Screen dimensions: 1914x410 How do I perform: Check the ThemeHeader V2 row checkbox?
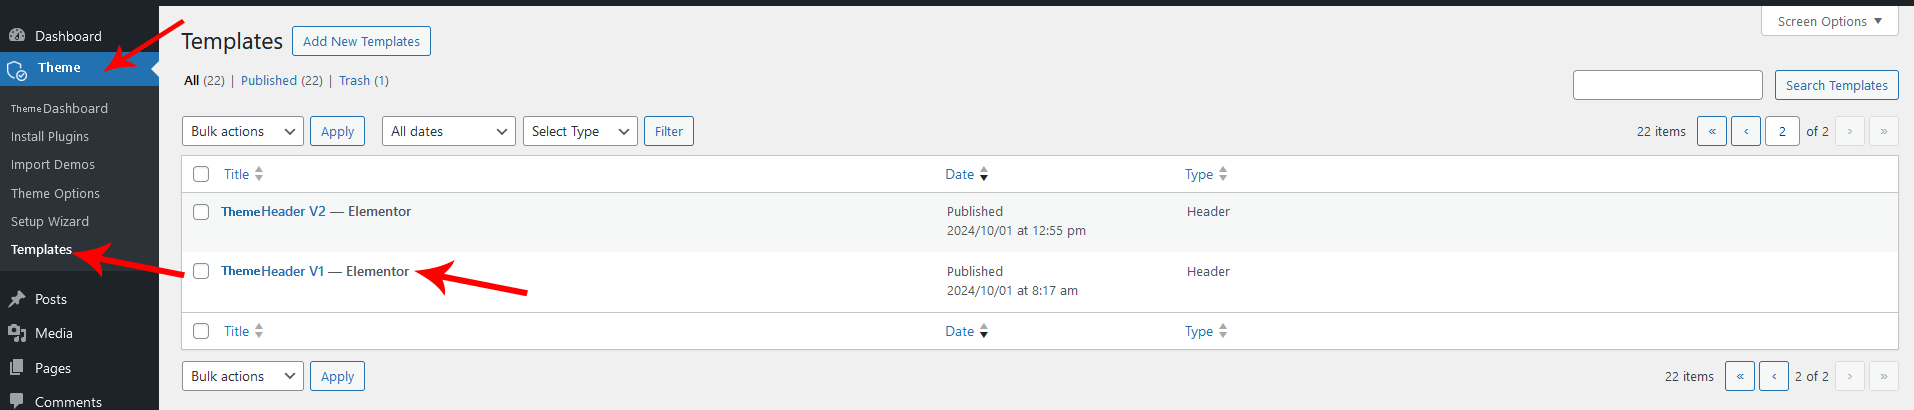201,212
